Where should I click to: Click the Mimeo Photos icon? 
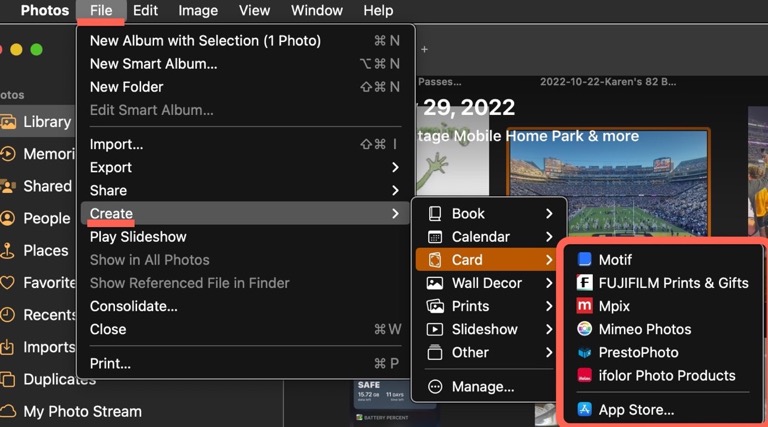(585, 329)
